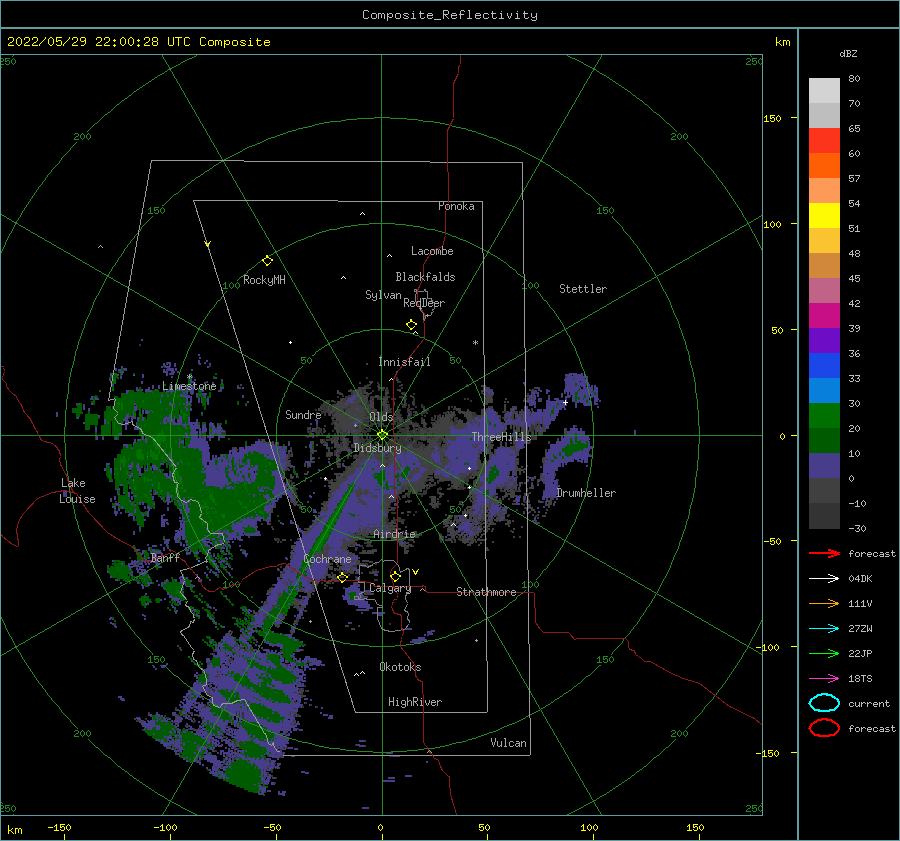Click the yellow diamond marker south of RedDeer
Screen dimensions: 900x841
coord(412,325)
